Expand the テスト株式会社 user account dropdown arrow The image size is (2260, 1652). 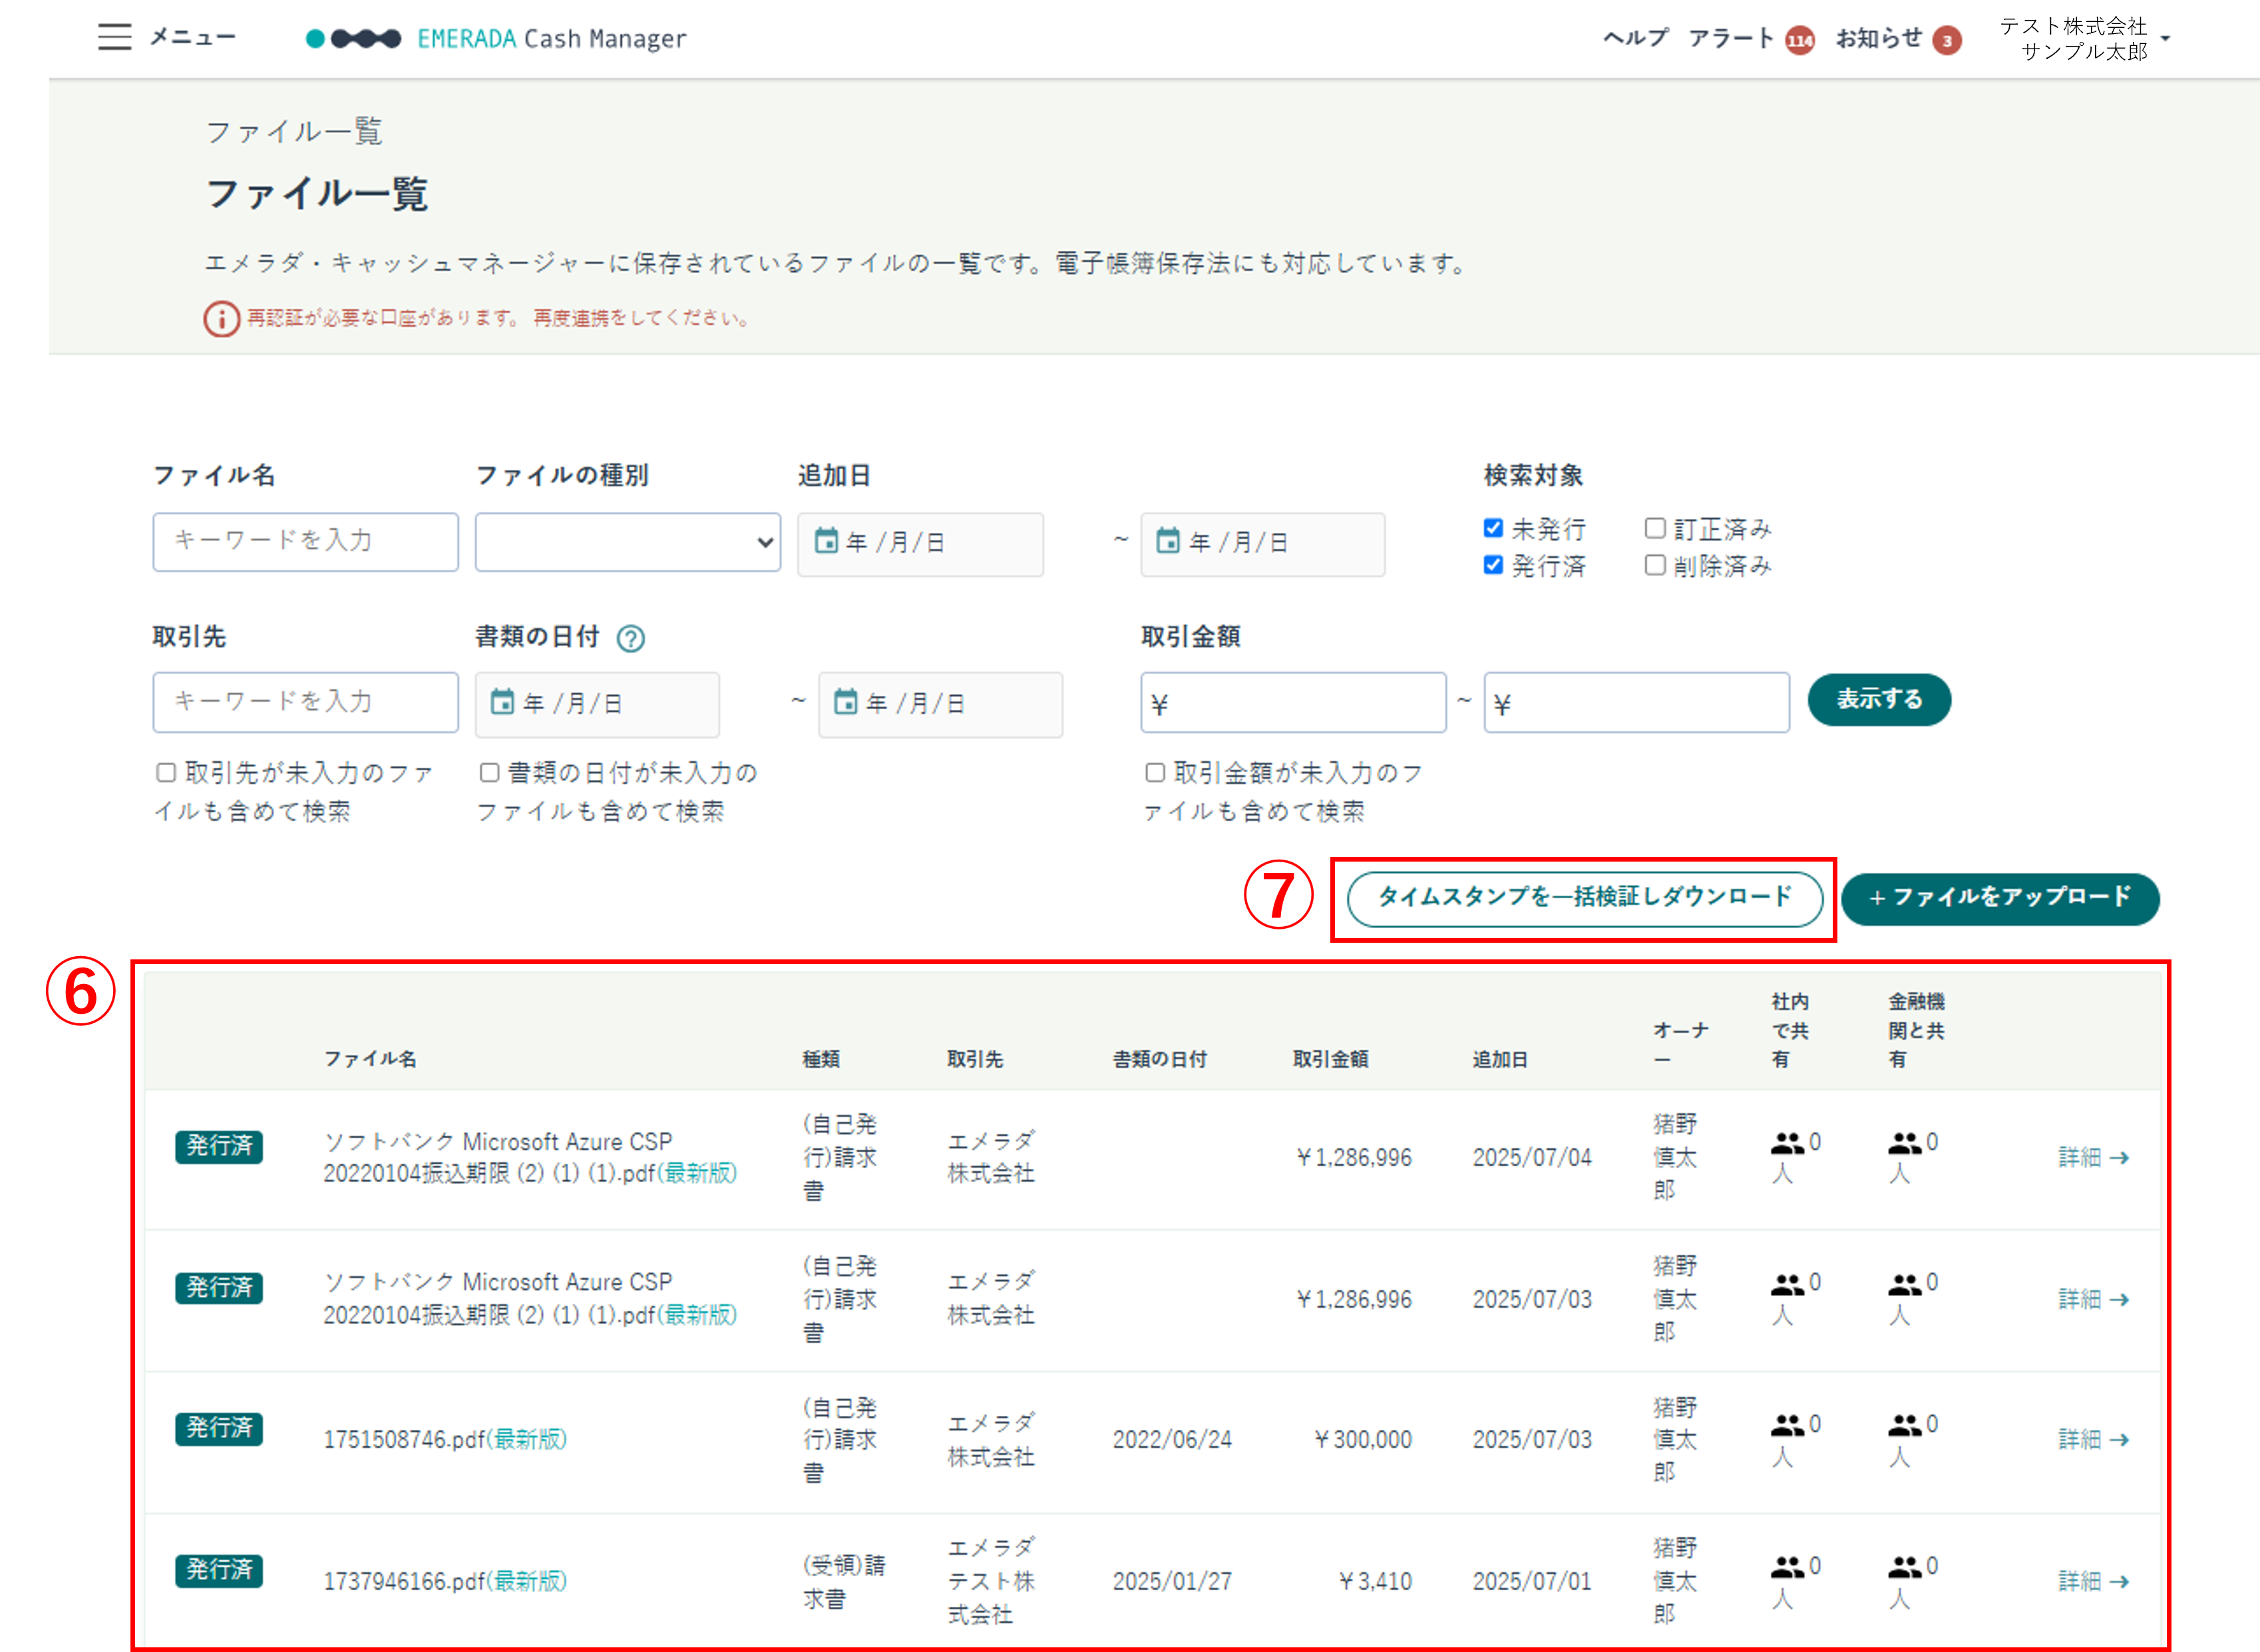pos(2165,39)
